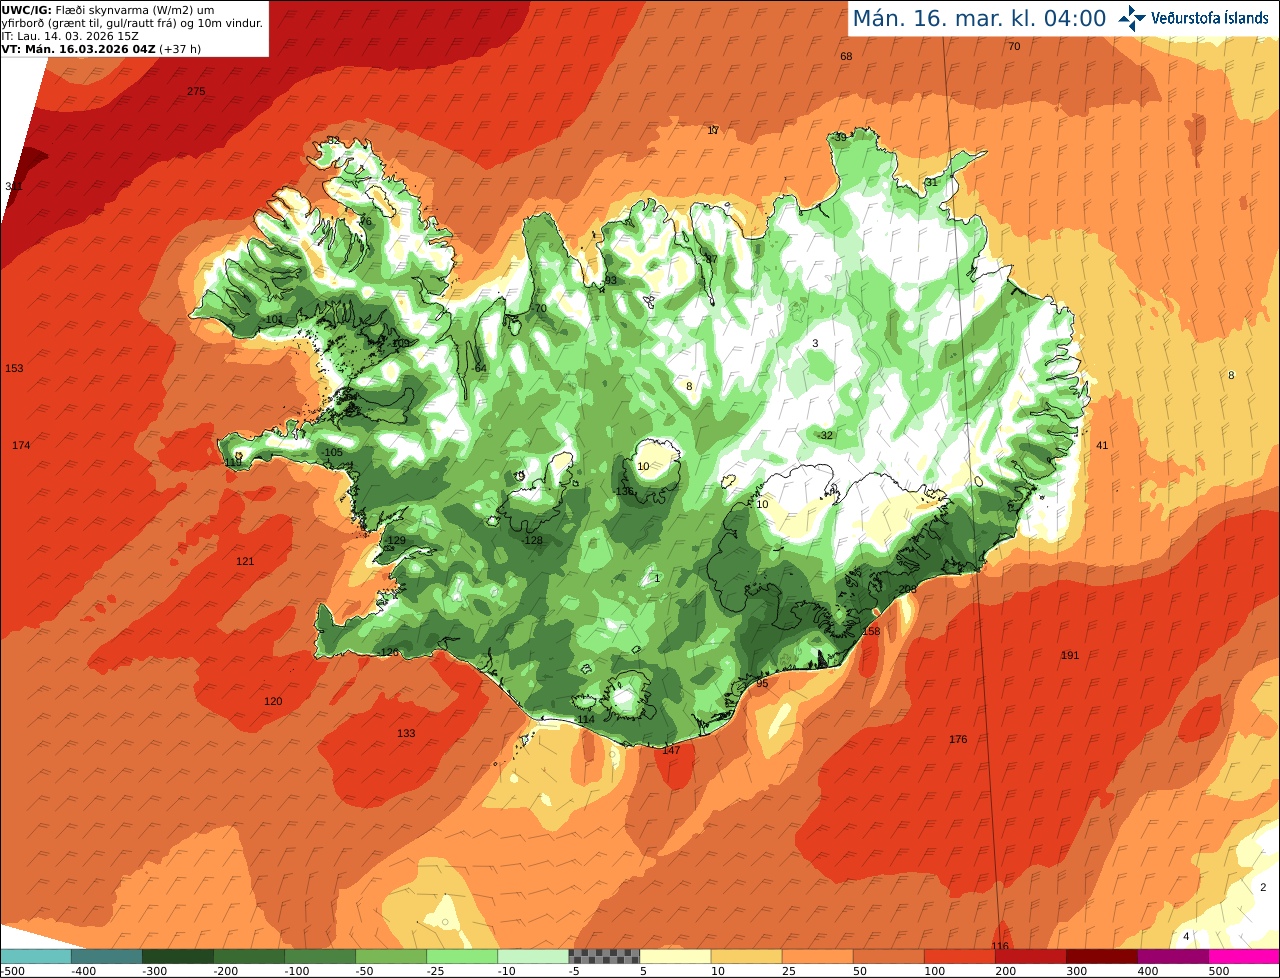Pick the light green swatch between -25 and -10

pyautogui.click(x=461, y=956)
